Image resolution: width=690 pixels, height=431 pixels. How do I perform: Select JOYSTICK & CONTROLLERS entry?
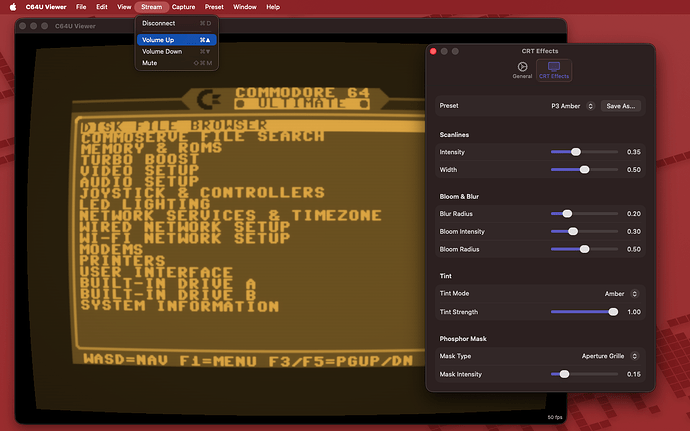coord(202,193)
